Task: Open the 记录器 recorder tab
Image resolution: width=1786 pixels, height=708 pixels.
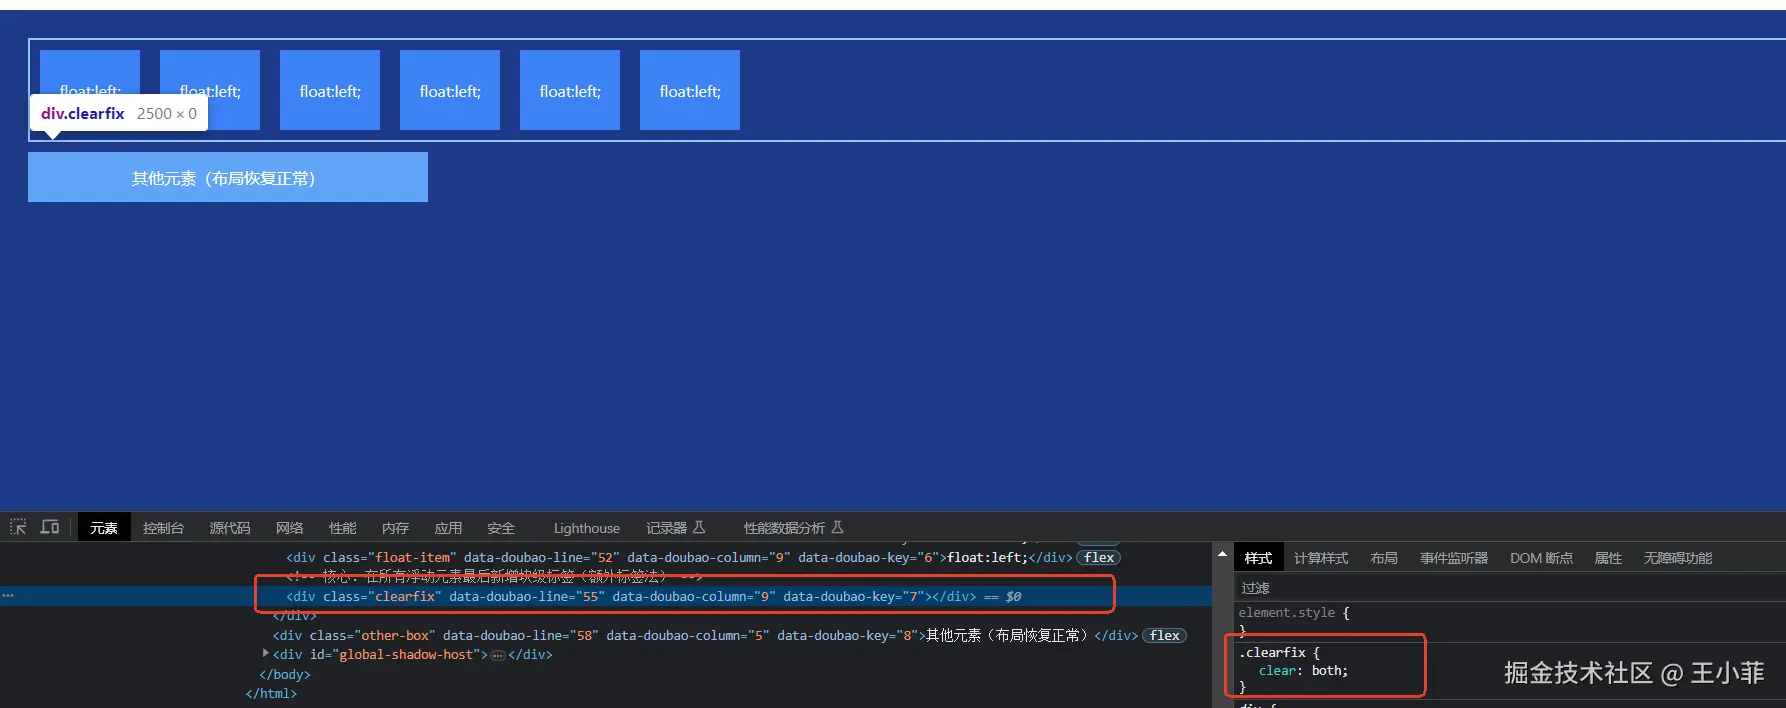Action: (x=676, y=528)
